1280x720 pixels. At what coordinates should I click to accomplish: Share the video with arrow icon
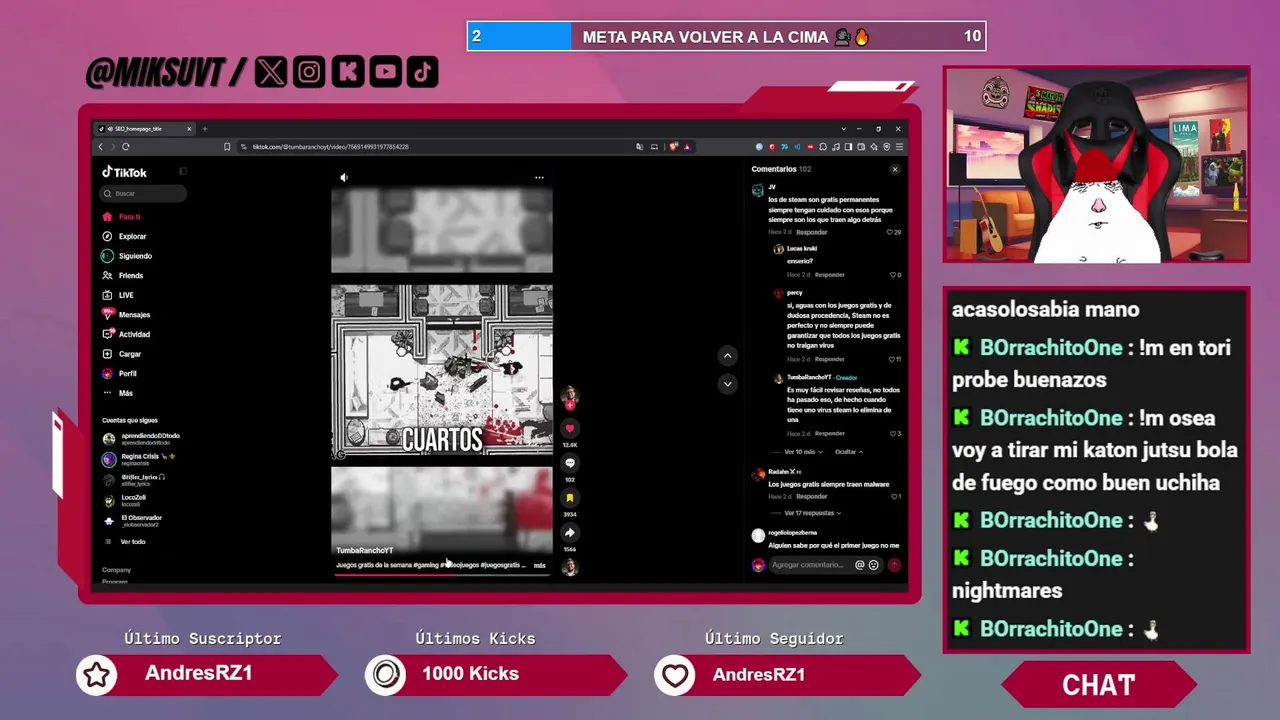[570, 532]
